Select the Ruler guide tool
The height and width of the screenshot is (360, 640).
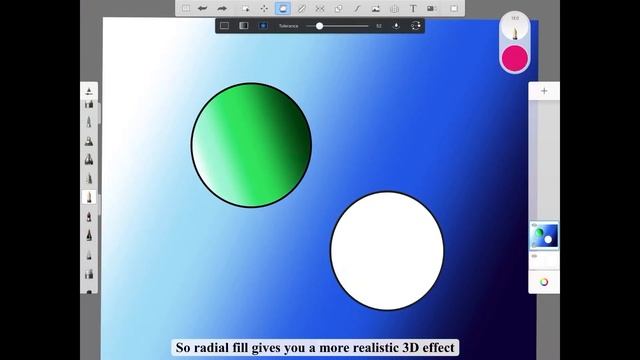coord(302,8)
